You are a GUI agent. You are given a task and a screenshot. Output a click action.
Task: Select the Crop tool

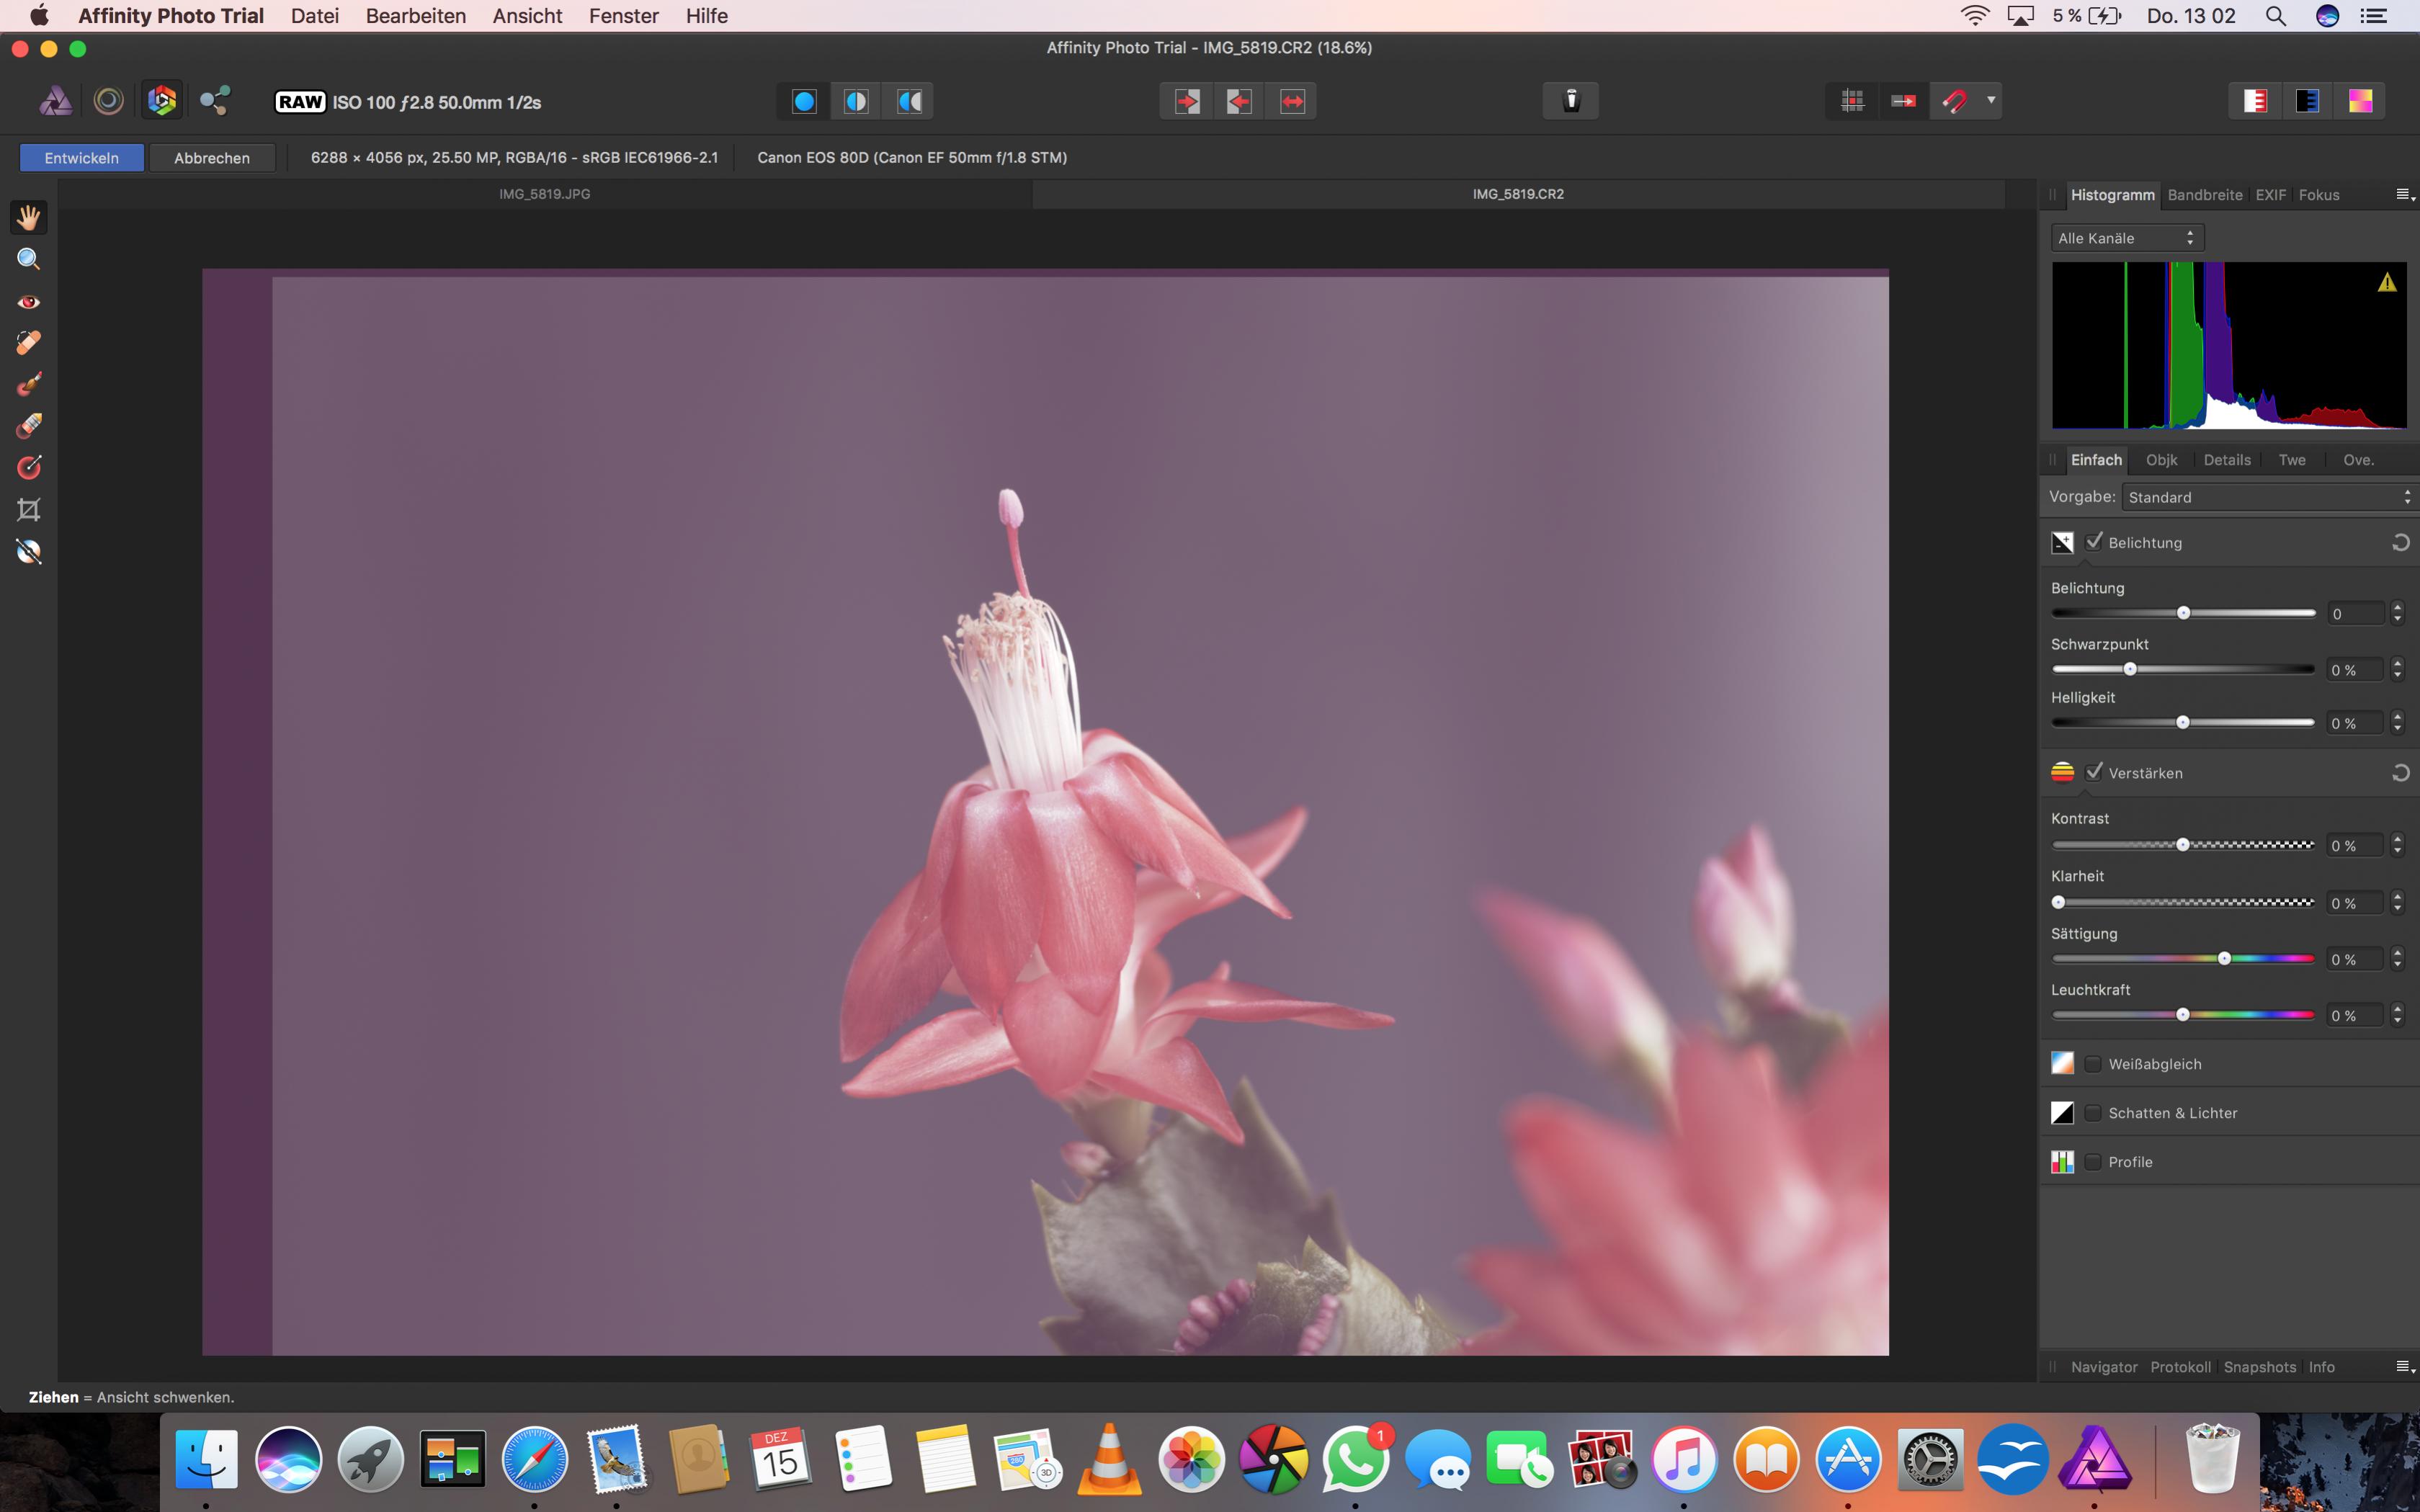point(28,510)
